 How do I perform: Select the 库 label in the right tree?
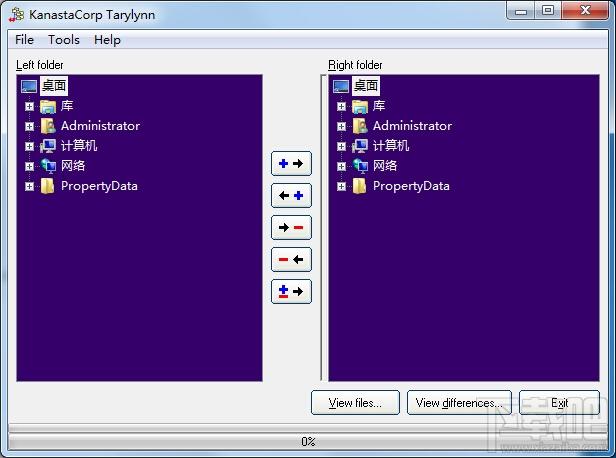[x=379, y=106]
